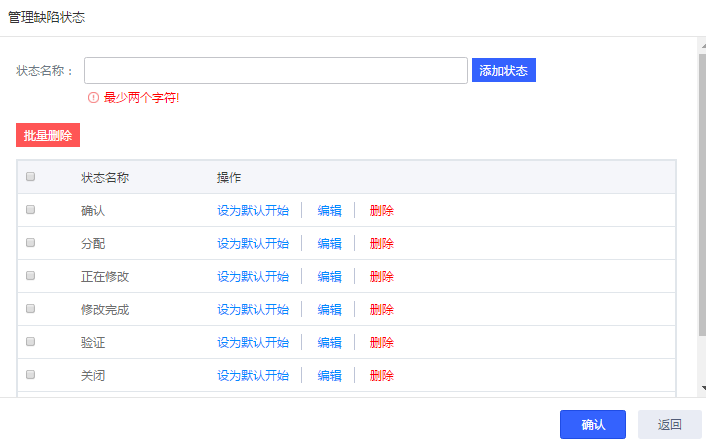
Task: Enable the checkbox beside 验证
Action: pos(30,342)
